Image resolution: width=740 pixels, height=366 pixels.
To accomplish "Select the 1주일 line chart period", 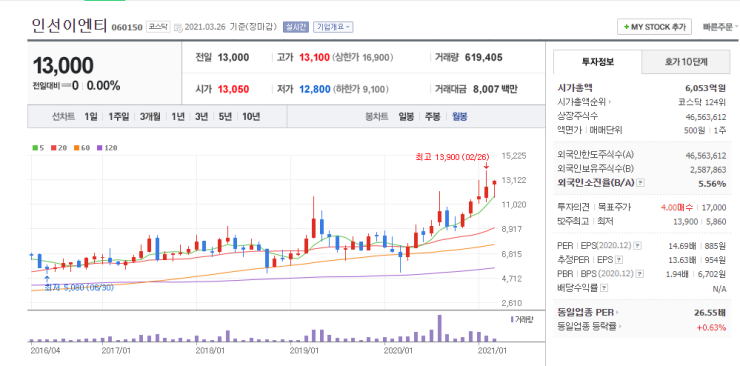I will click(118, 116).
